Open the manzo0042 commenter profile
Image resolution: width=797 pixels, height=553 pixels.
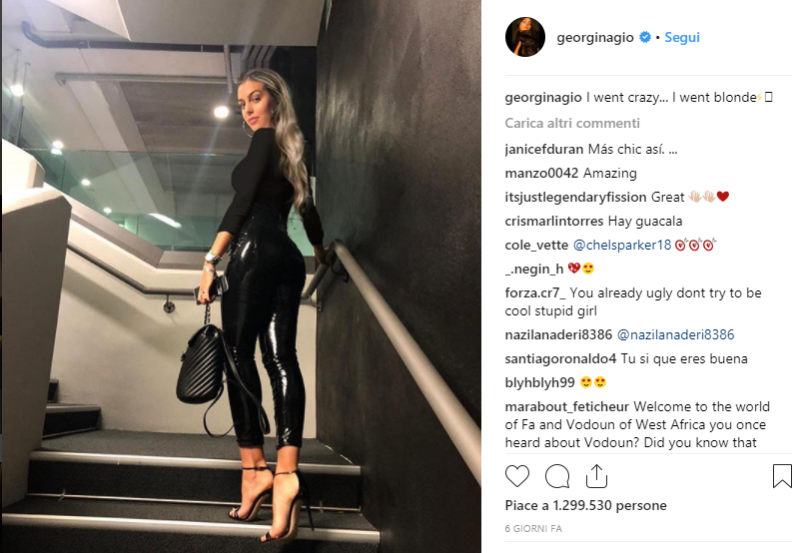tap(541, 173)
